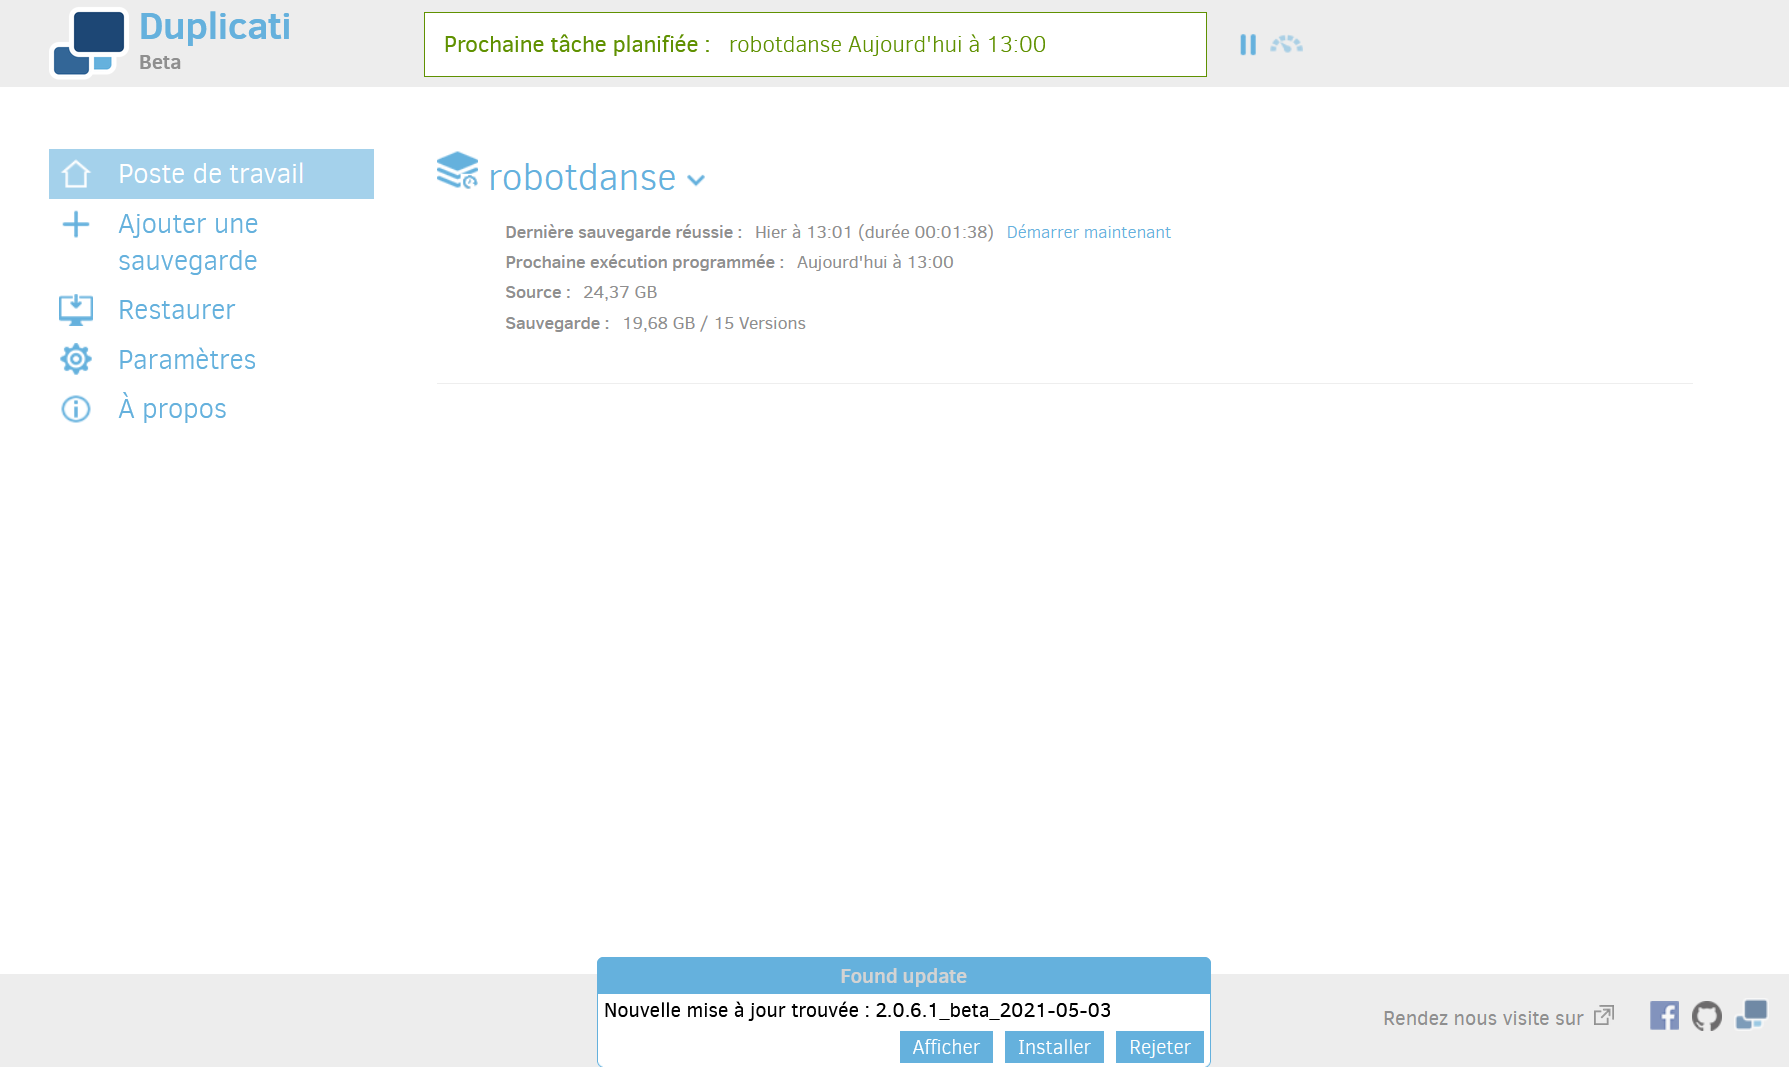
Task: Click the Duplicati title text
Action: (215, 27)
